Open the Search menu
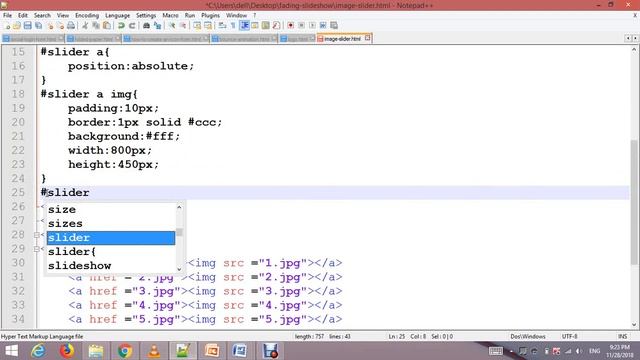Viewport: 640px width, 360px height. 42,16
